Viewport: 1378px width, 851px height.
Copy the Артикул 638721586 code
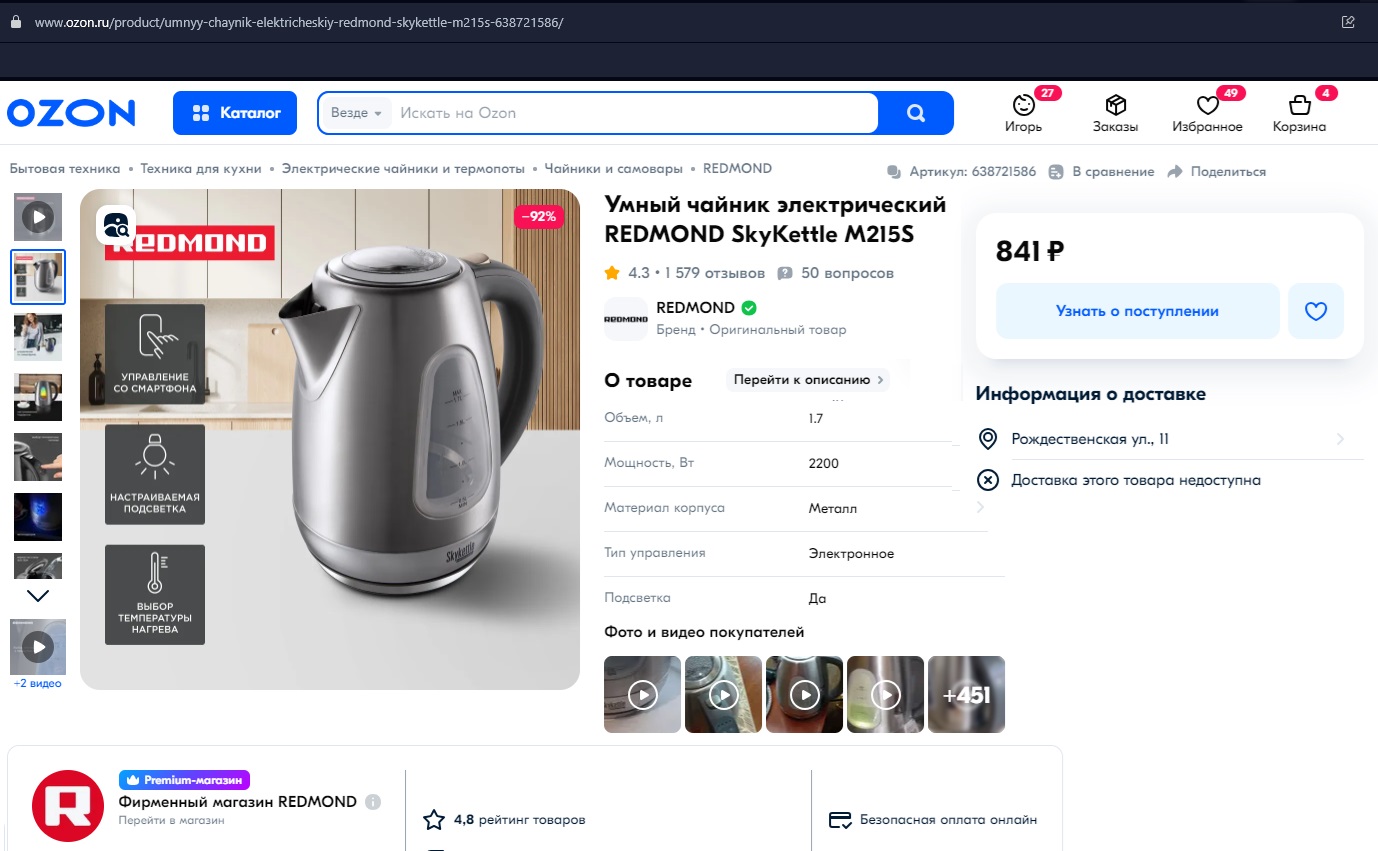click(x=962, y=172)
